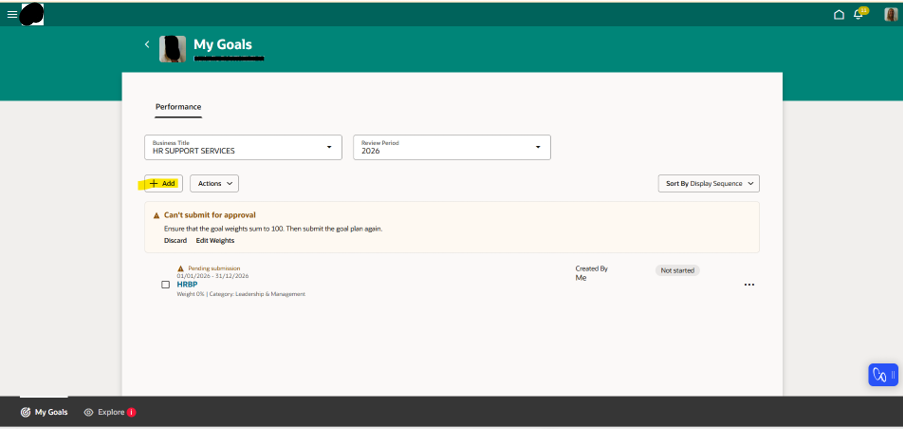Image resolution: width=903 pixels, height=429 pixels.
Task: Click the Pending submission label
Action: click(x=214, y=268)
